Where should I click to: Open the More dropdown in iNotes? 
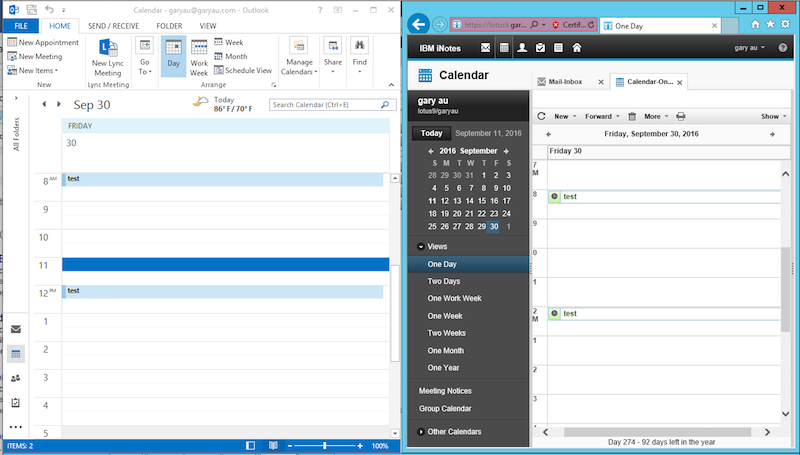tap(656, 116)
